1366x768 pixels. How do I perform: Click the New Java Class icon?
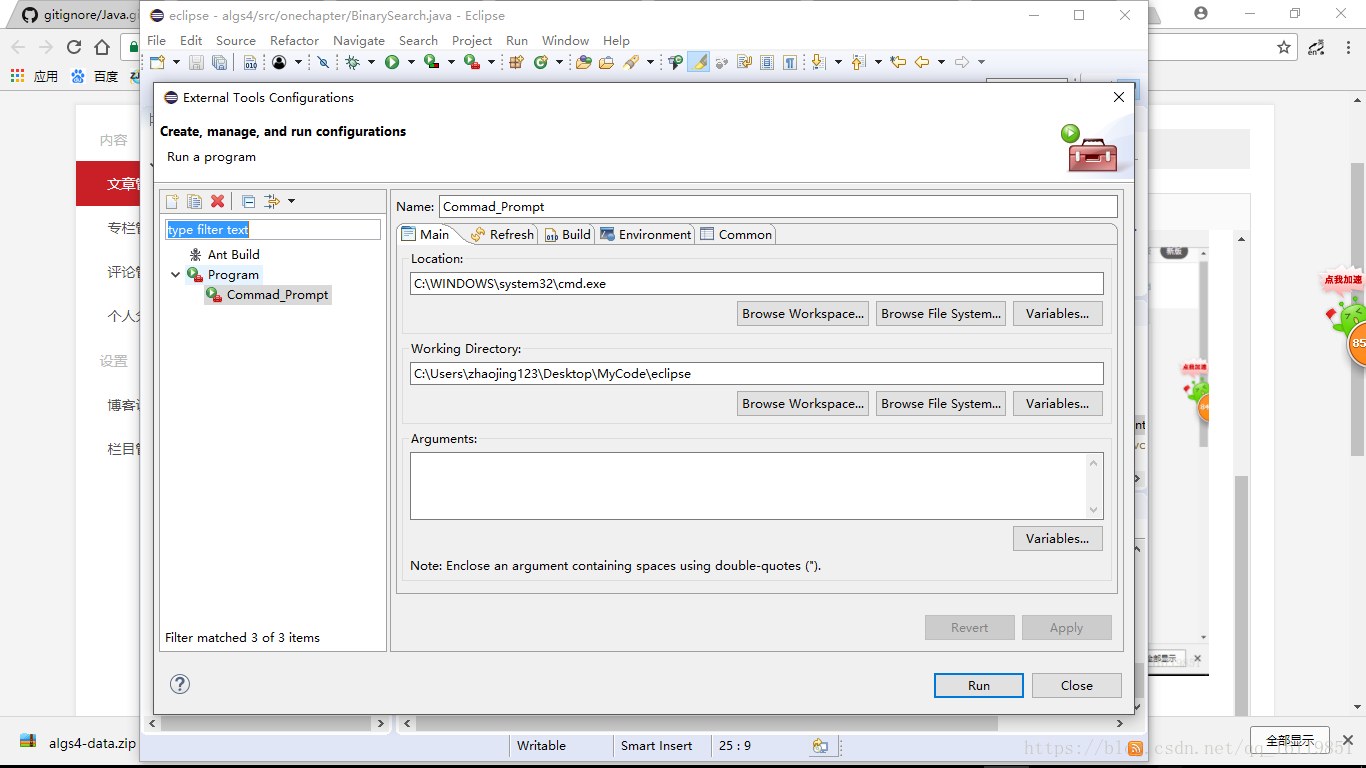pos(541,62)
